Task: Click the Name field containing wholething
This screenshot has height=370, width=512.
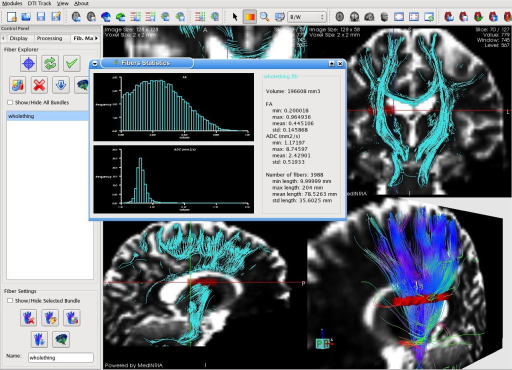Action: coord(61,358)
